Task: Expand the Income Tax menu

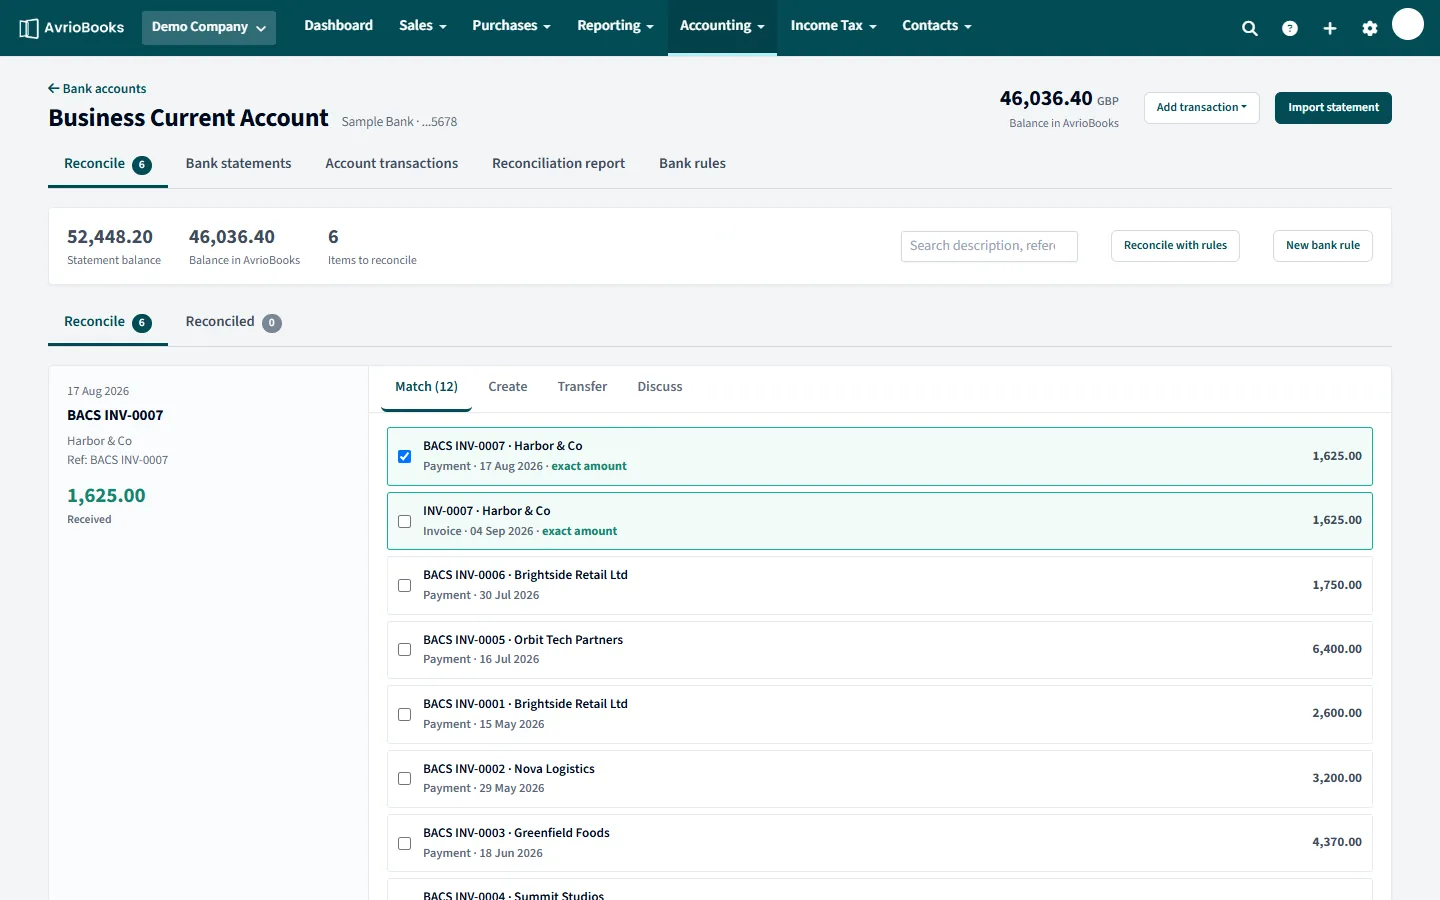Action: (x=833, y=26)
